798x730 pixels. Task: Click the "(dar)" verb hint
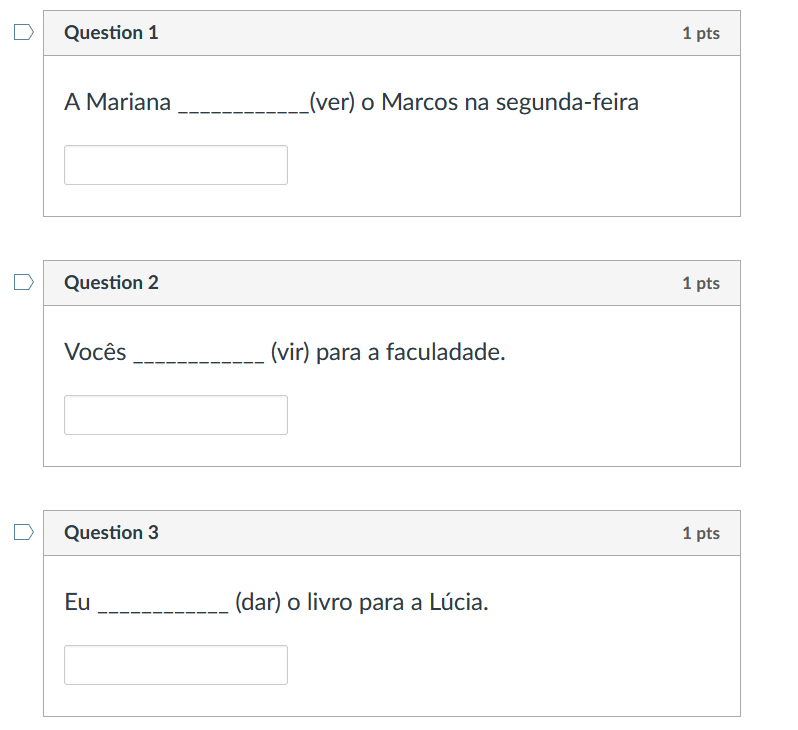[258, 603]
